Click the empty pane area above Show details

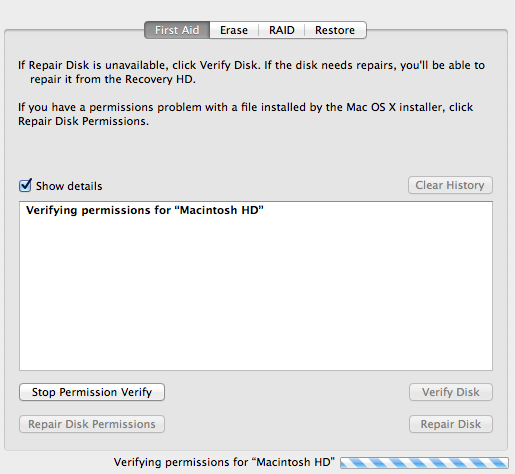256,152
